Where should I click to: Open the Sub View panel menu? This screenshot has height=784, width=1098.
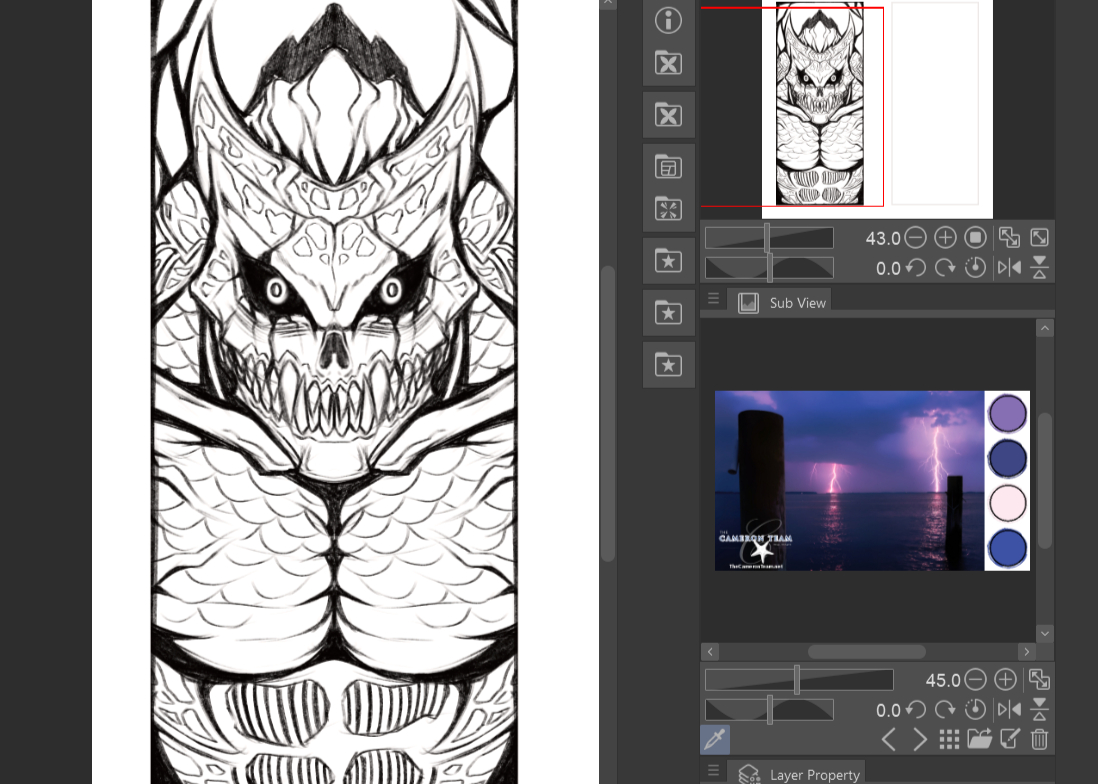pos(713,299)
